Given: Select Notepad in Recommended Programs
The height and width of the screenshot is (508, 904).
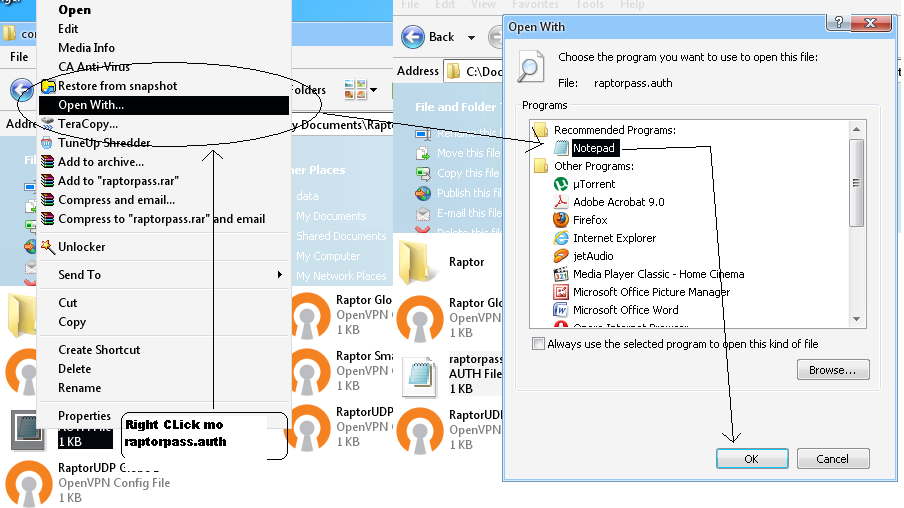Looking at the screenshot, I should [594, 148].
